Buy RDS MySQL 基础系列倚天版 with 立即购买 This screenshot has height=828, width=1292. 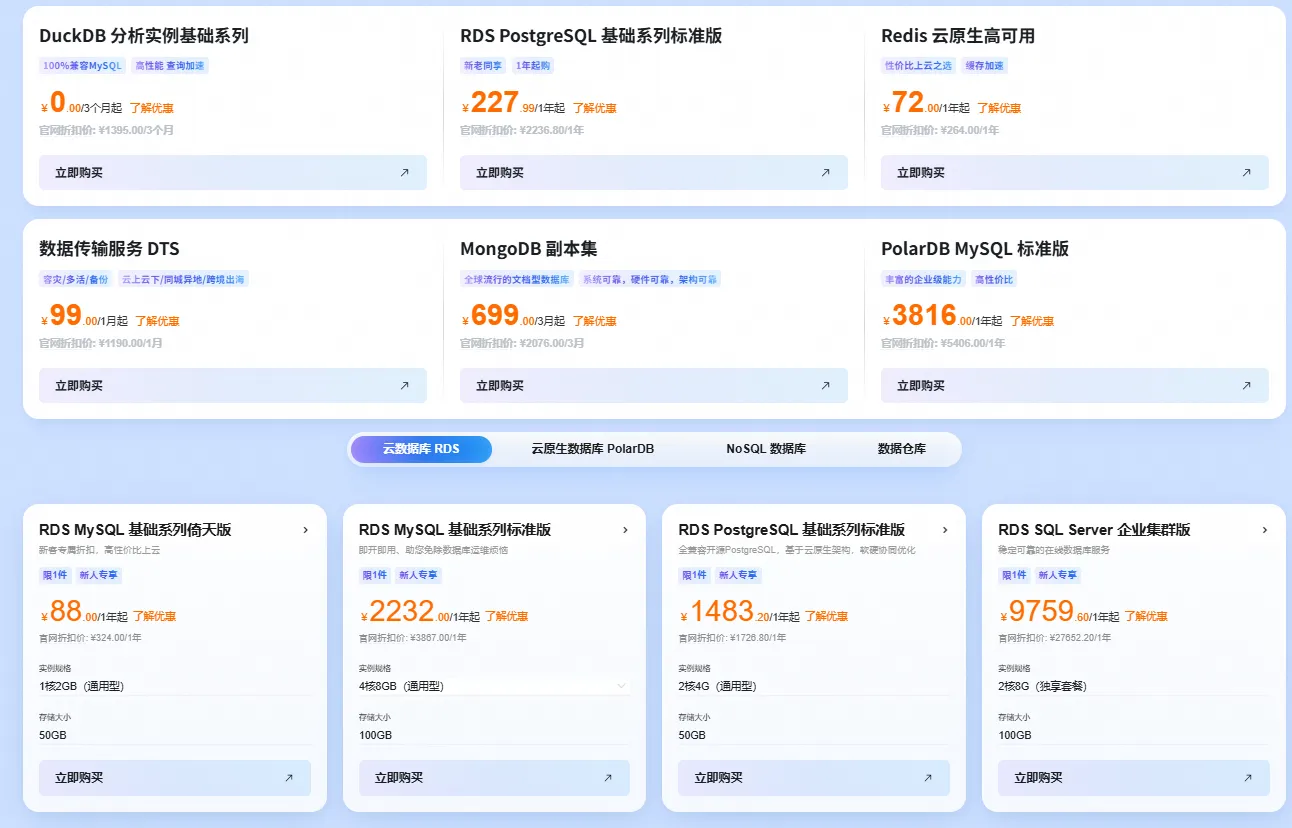click(x=175, y=778)
